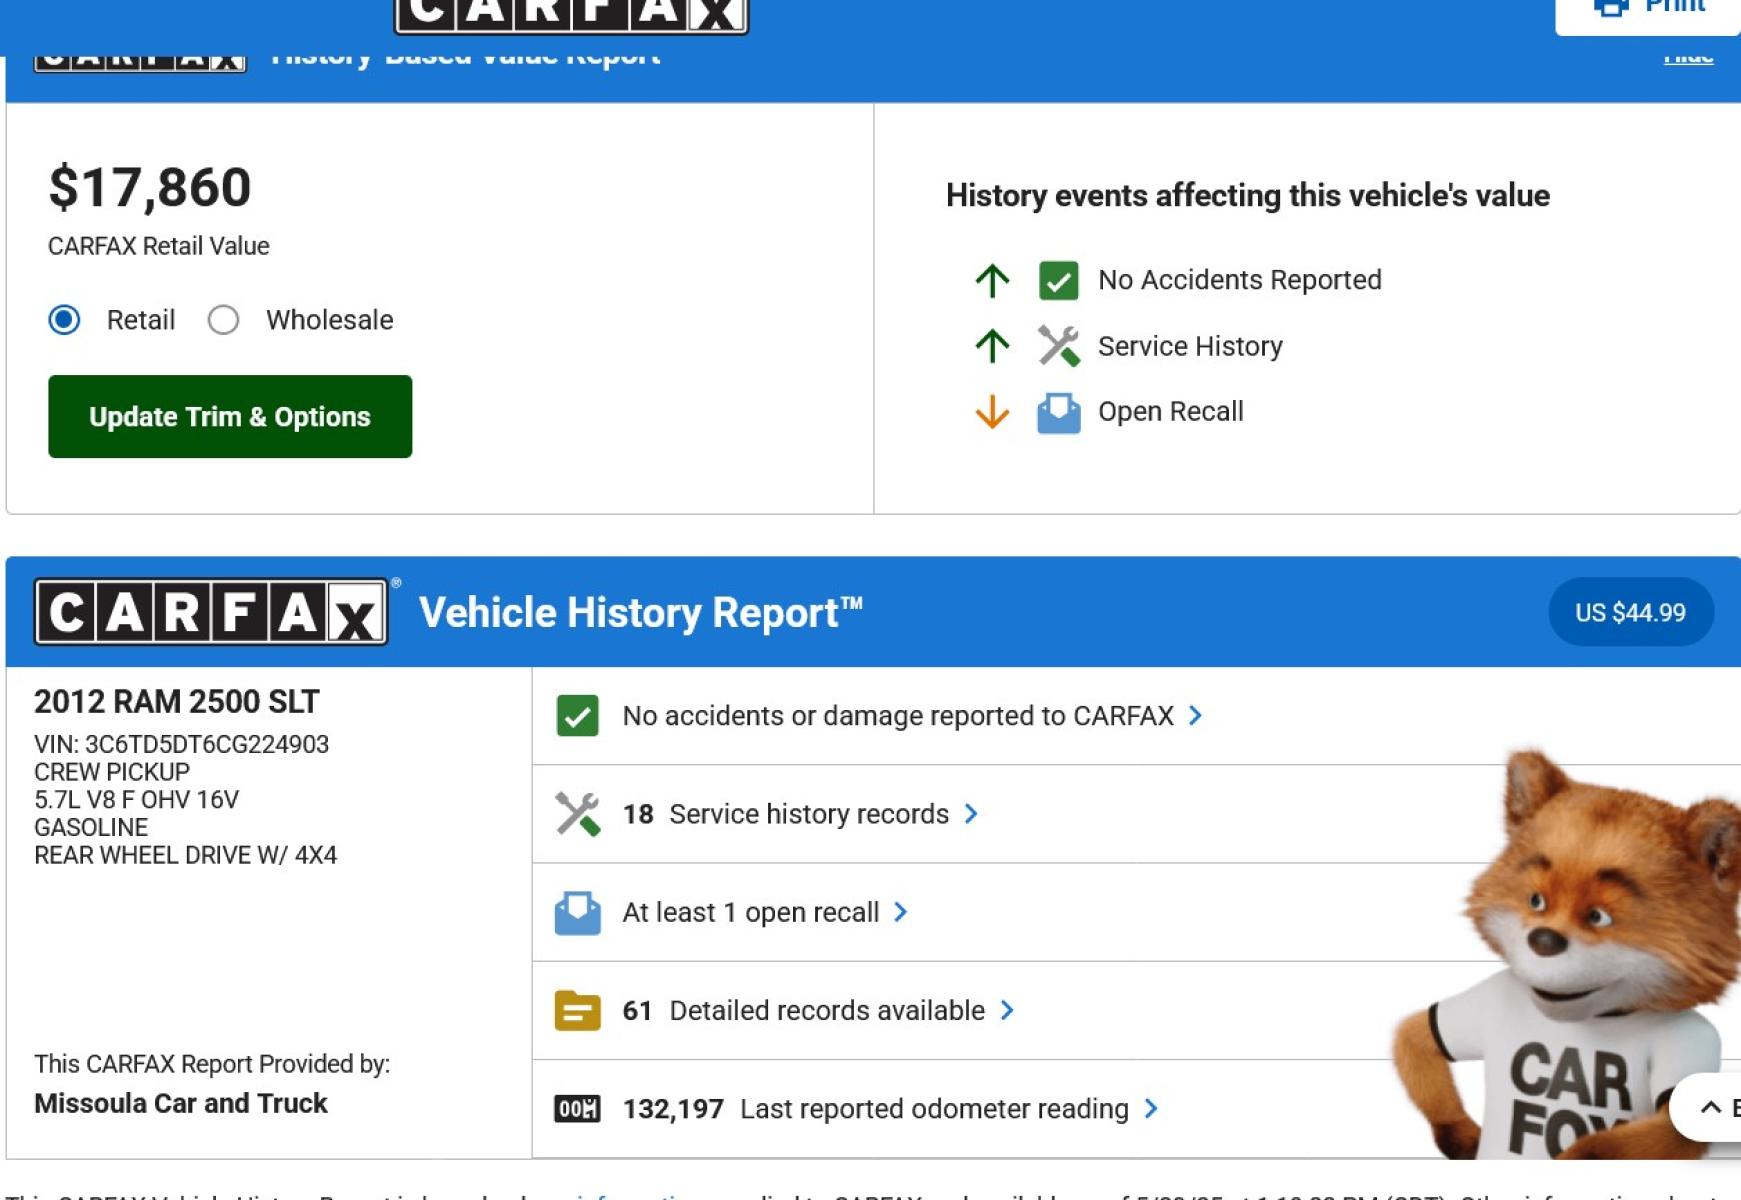Expand chevron next to odometer reading
1741x1200 pixels.
click(1151, 1109)
